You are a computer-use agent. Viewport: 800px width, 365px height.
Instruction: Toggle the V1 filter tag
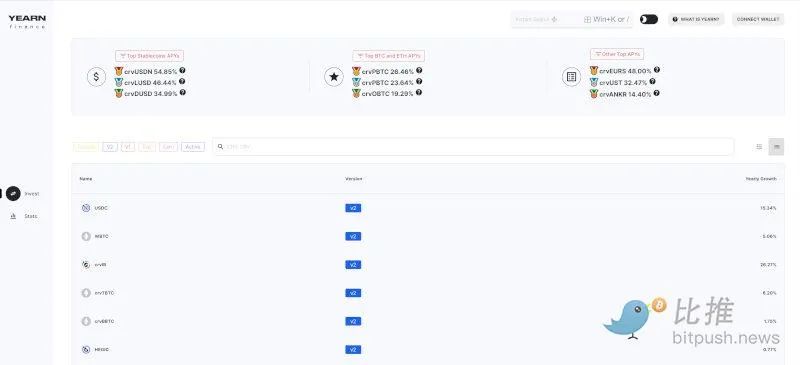[x=128, y=147]
